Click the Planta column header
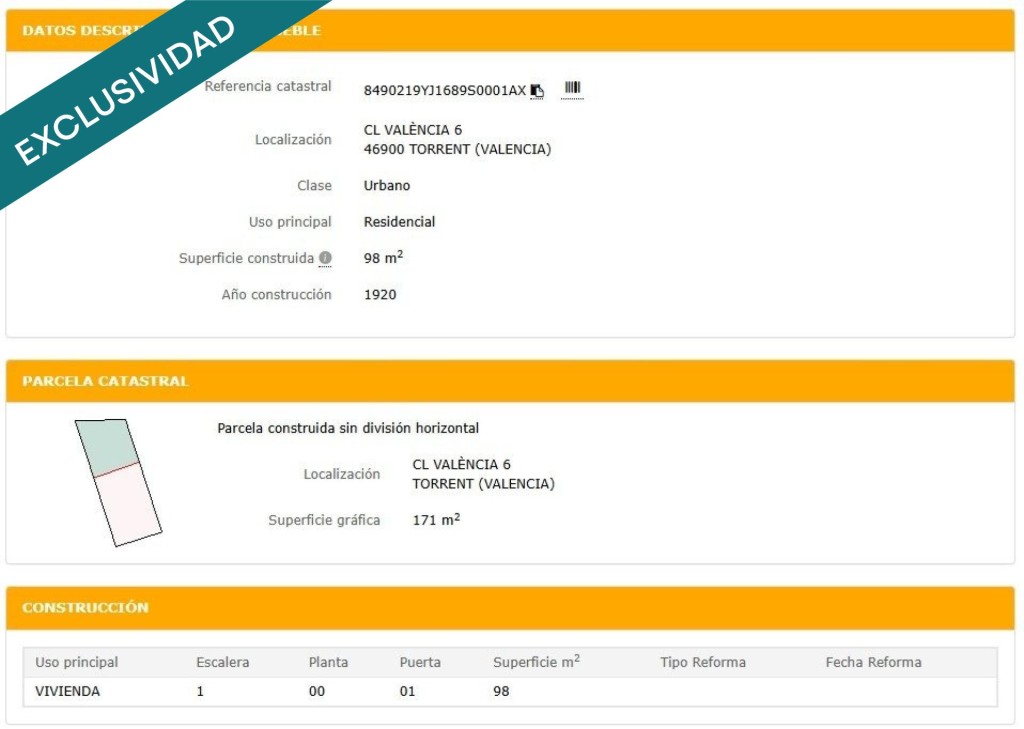Screen dimensions: 1024x729 coord(328,662)
